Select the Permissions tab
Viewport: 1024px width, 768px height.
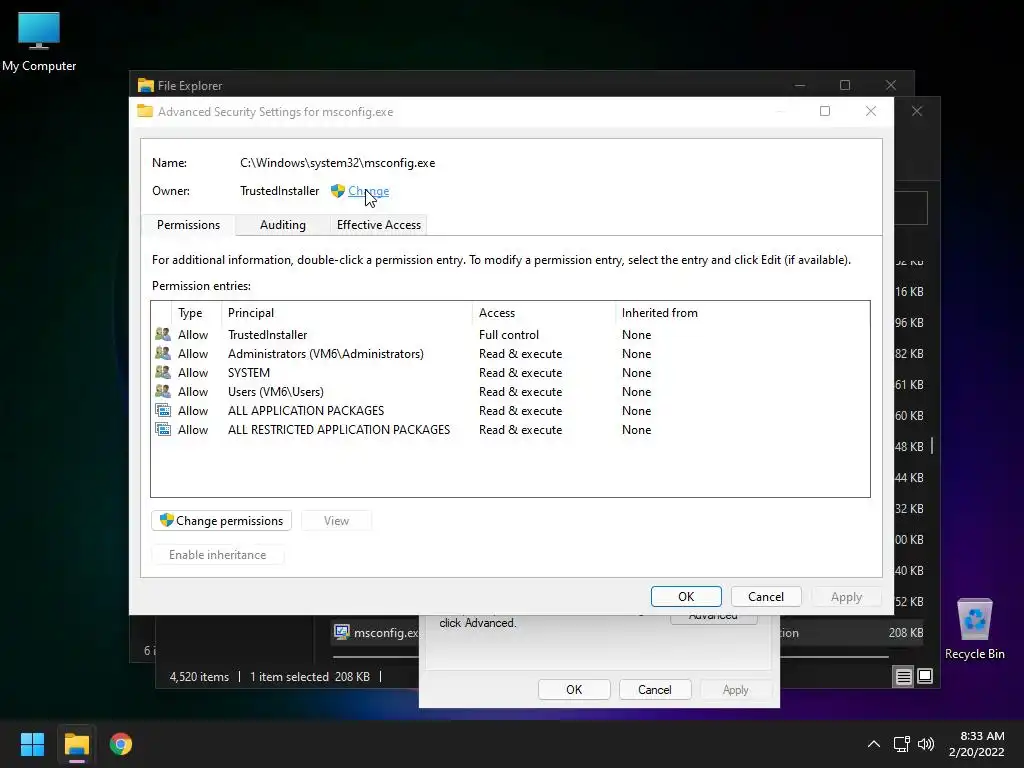188,225
